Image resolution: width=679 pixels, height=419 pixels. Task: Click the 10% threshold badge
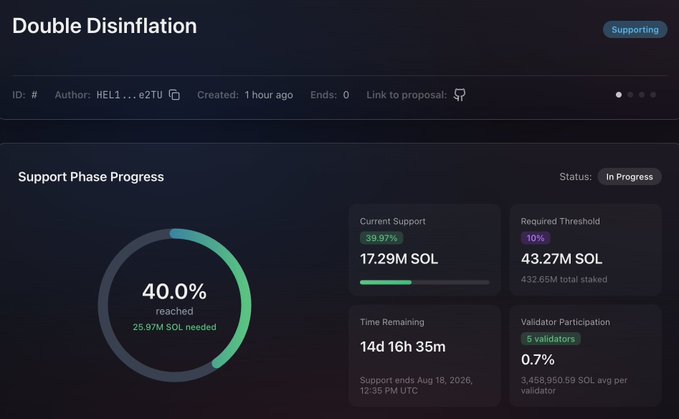point(535,238)
